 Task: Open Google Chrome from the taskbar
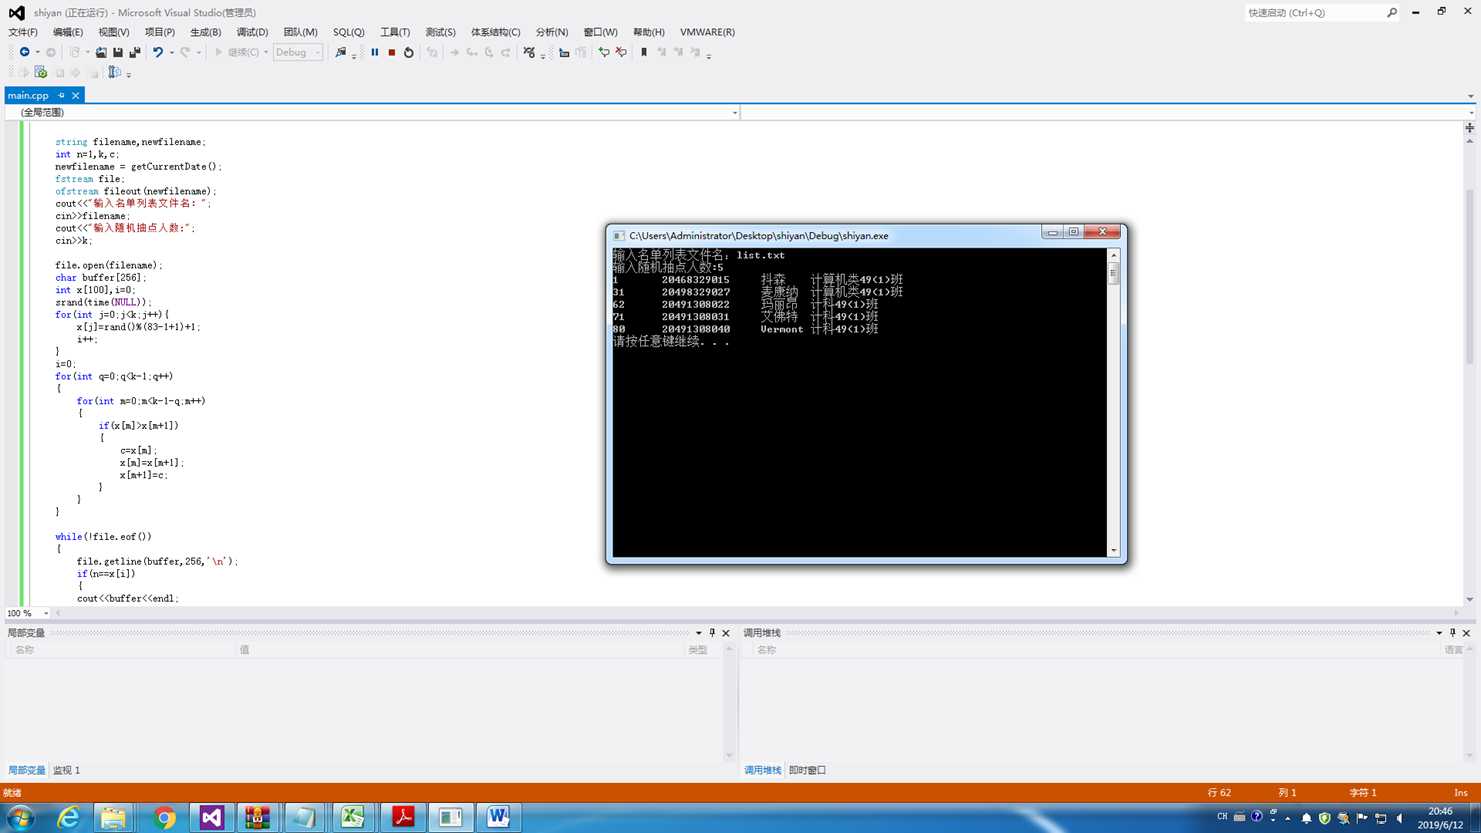click(x=164, y=817)
